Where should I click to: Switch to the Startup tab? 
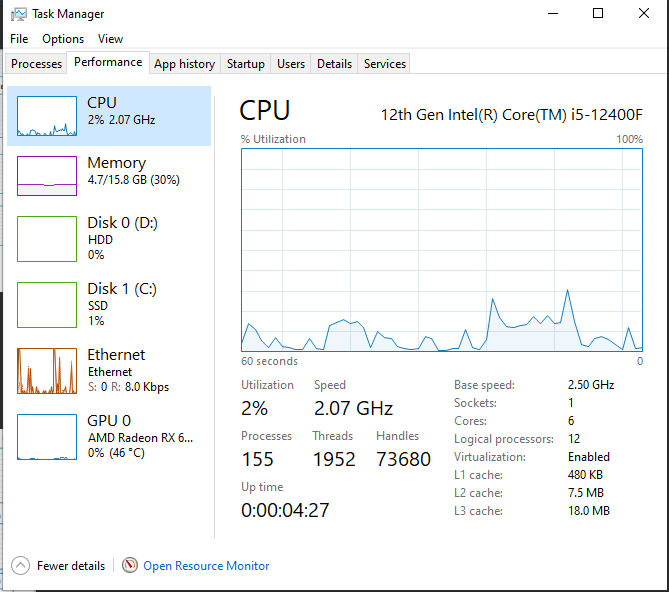245,64
